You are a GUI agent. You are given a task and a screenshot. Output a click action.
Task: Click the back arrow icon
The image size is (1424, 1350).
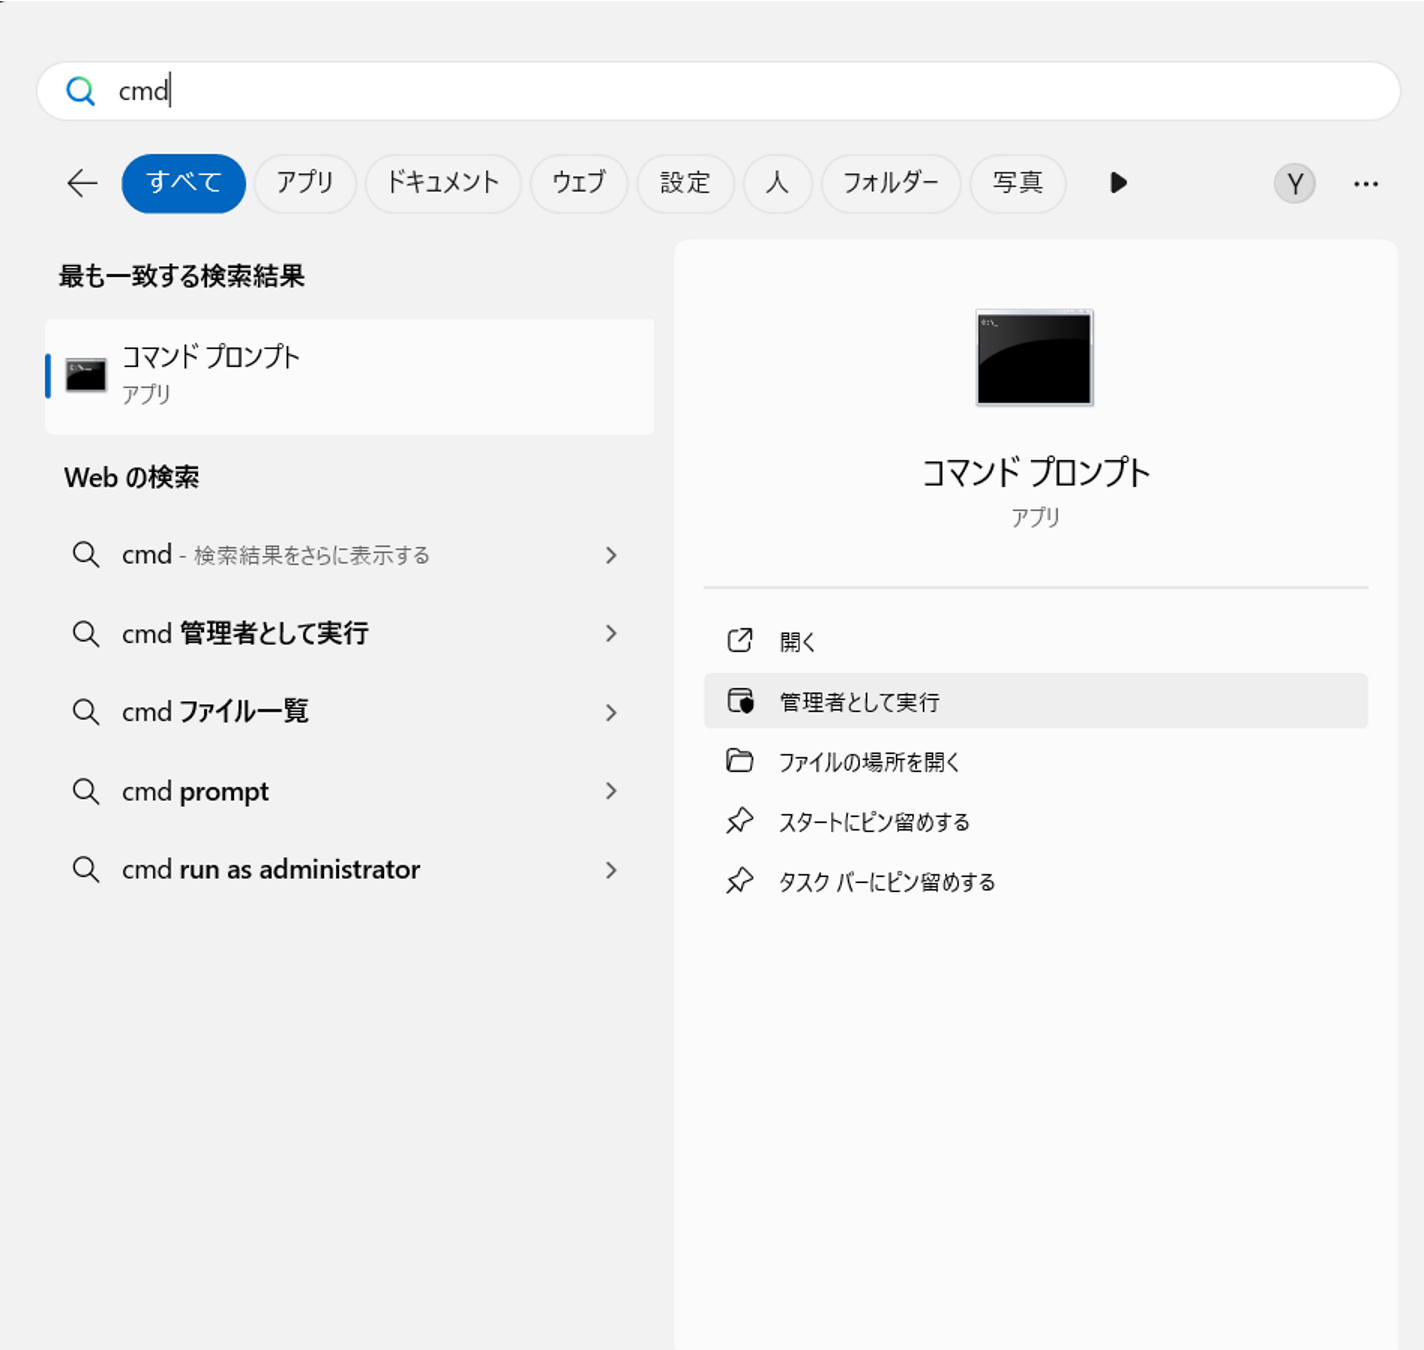pyautogui.click(x=82, y=183)
